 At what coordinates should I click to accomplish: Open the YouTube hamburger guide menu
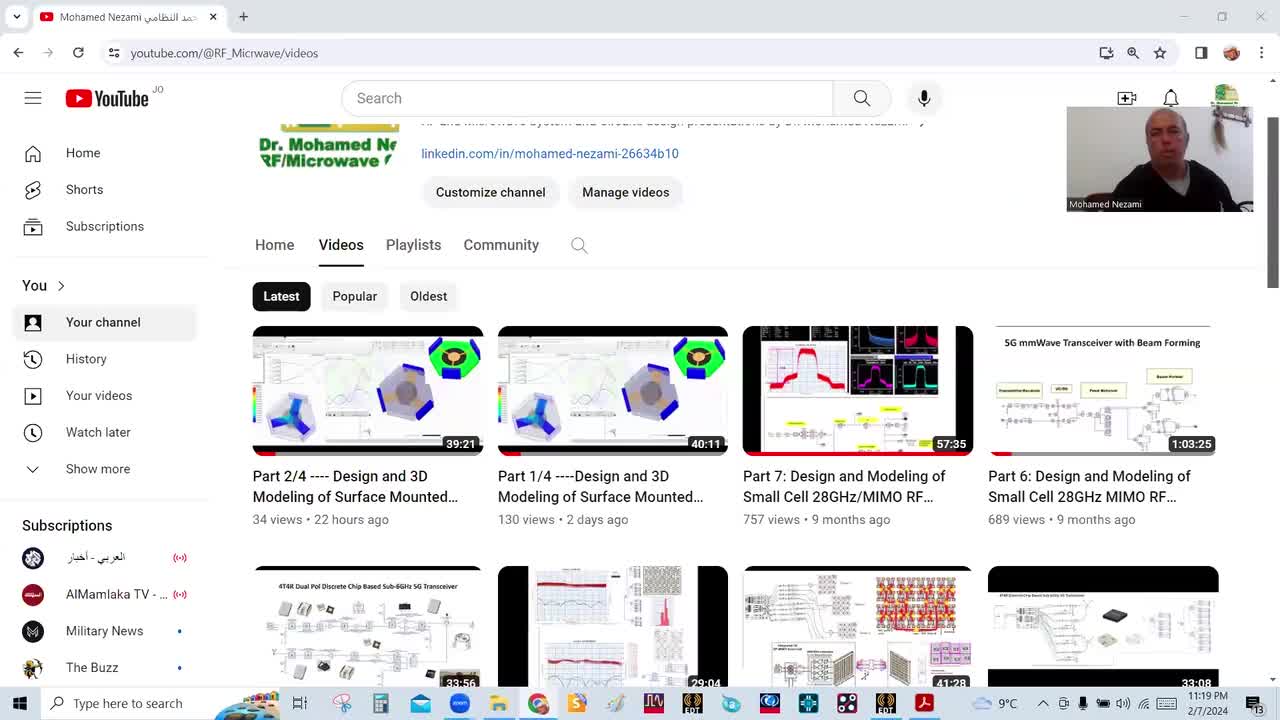pyautogui.click(x=33, y=98)
